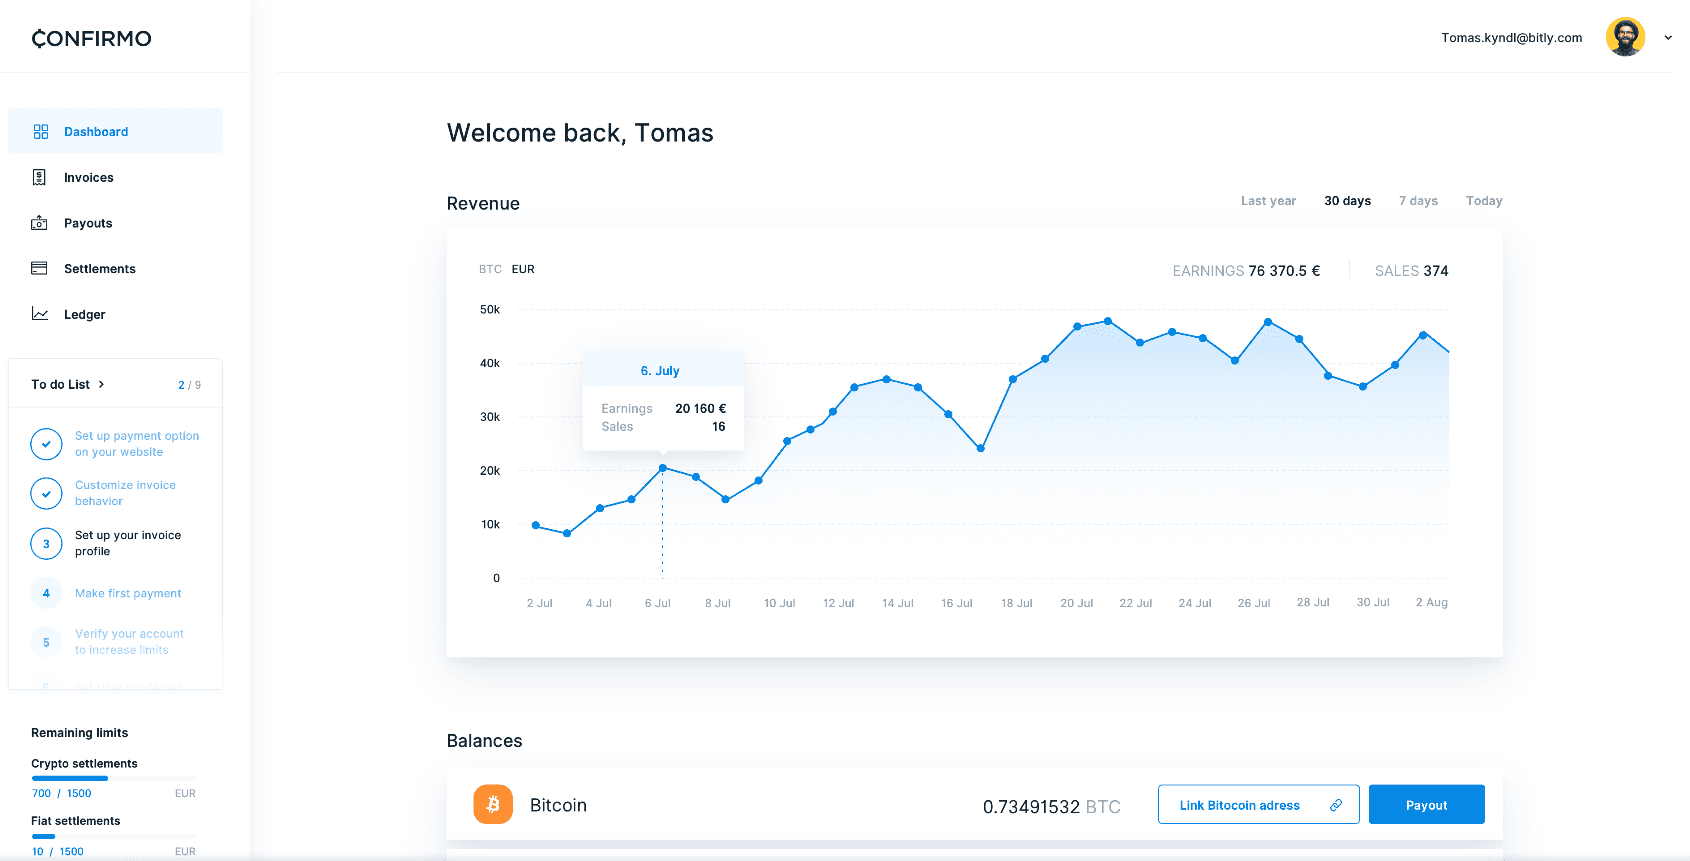Open the account dropdown arrow
1690x861 pixels.
click(1668, 38)
